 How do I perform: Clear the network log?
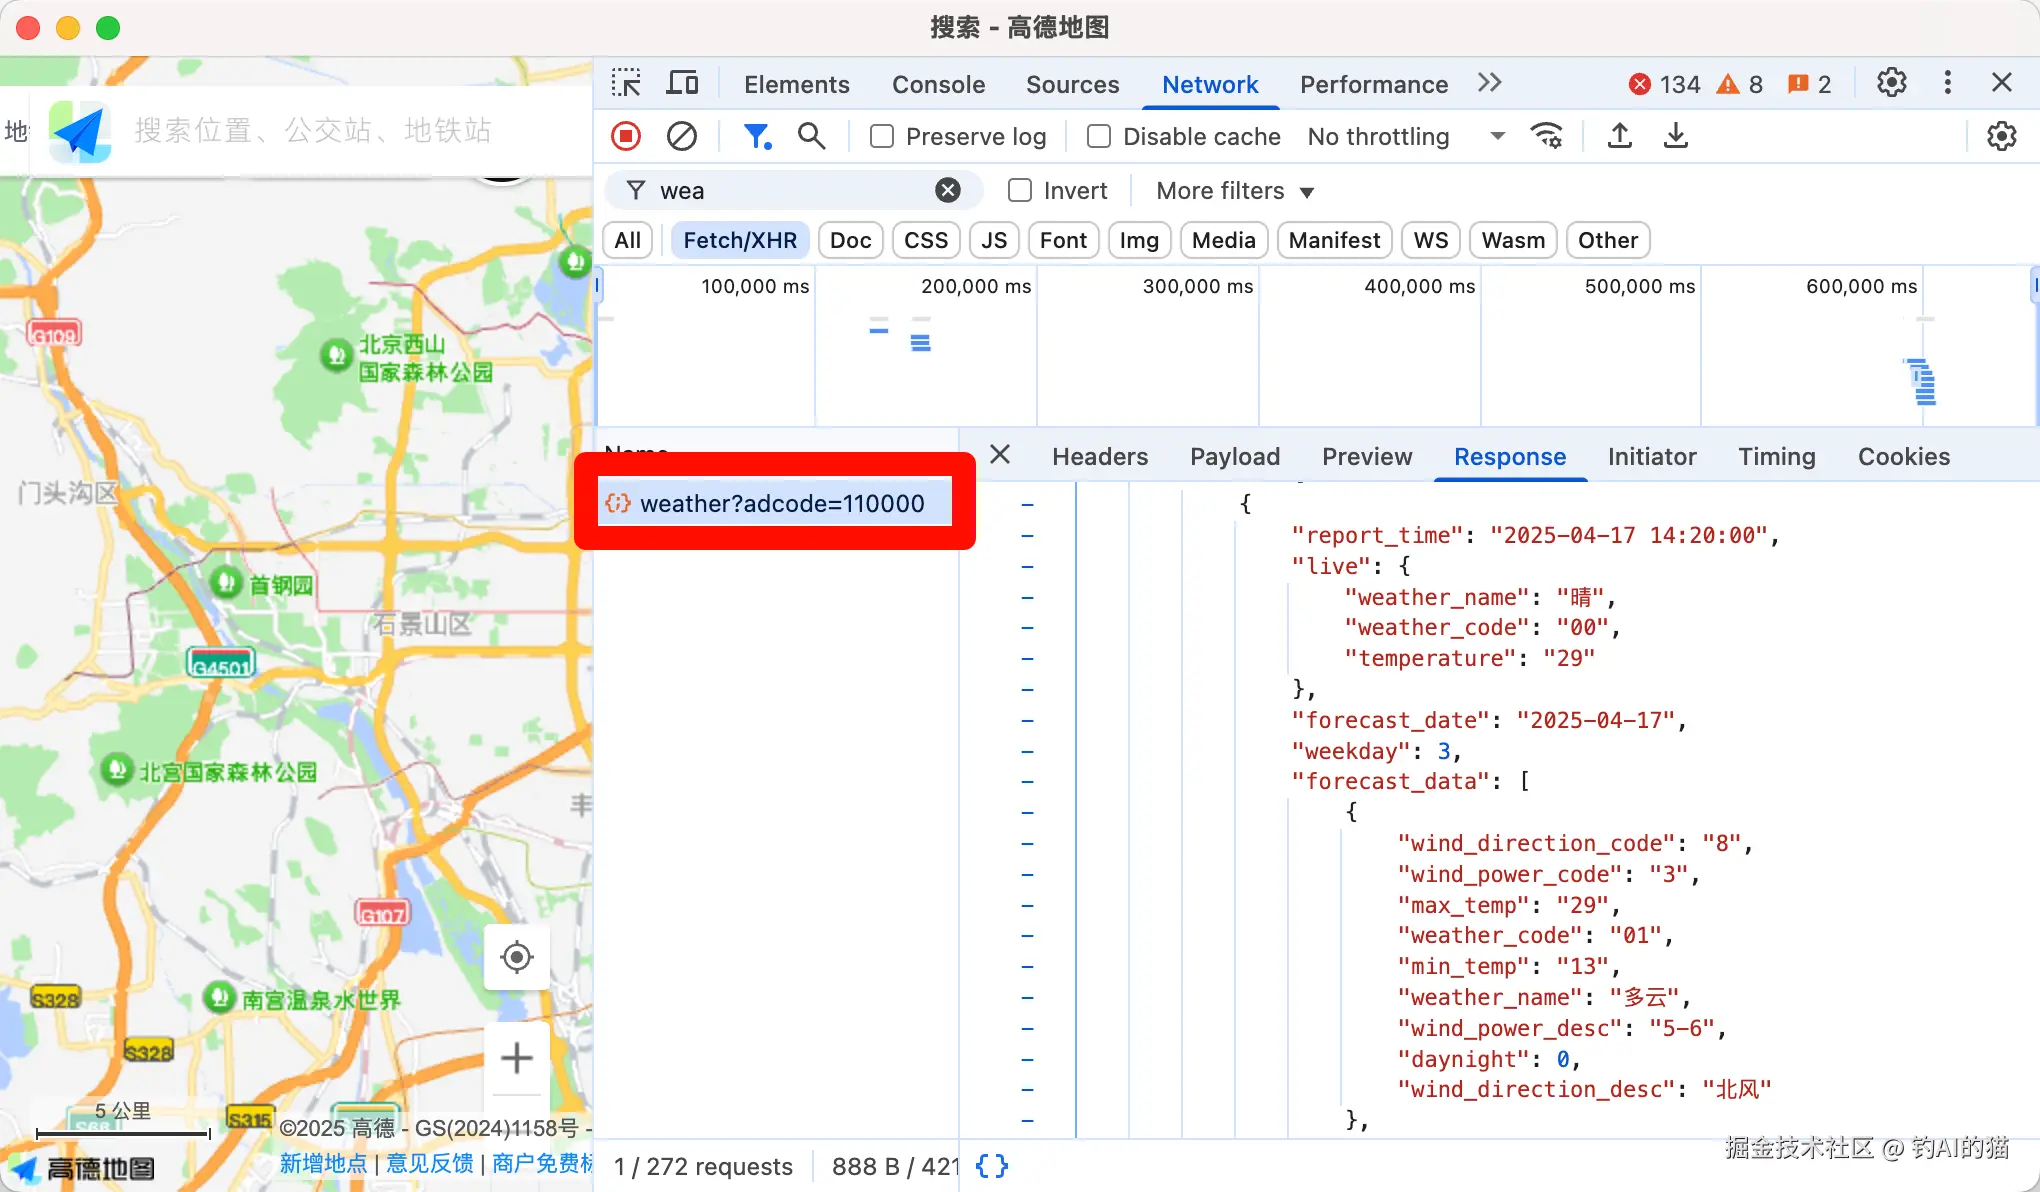pos(682,136)
